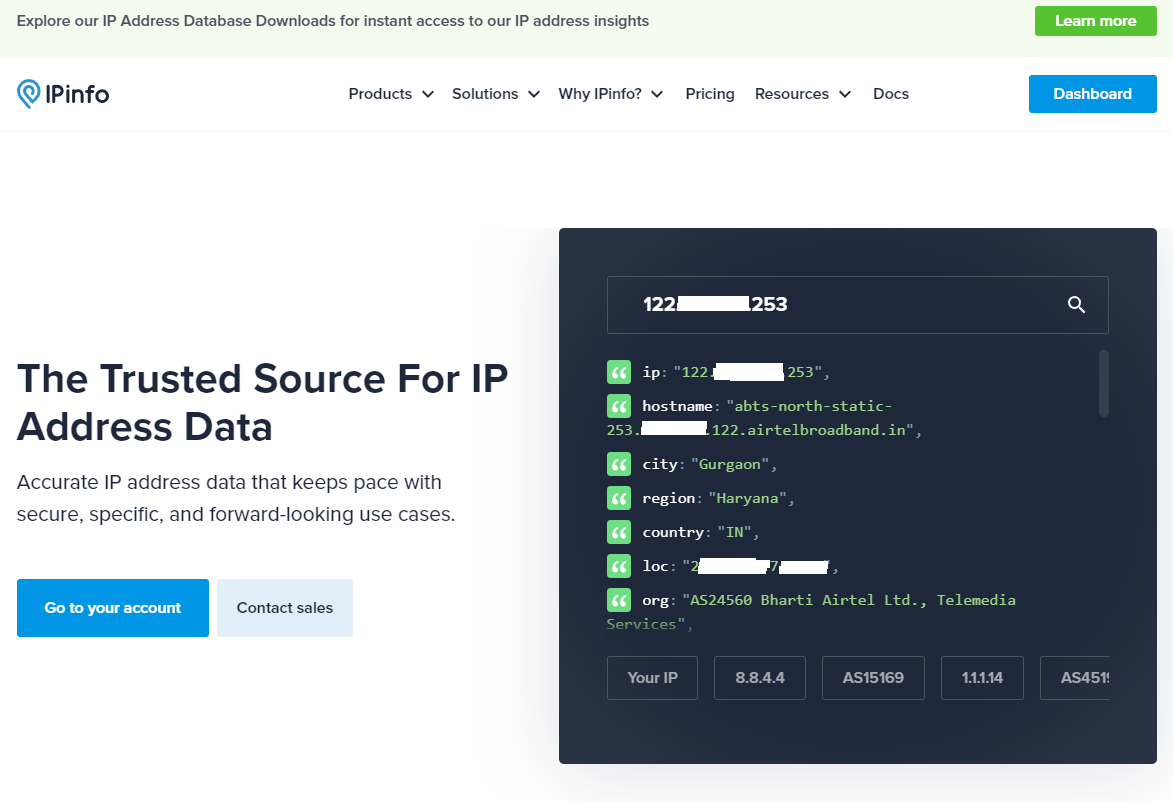Click the quote icon beside ip field
Screen dimensions: 1173x802
pyautogui.click(x=619, y=372)
